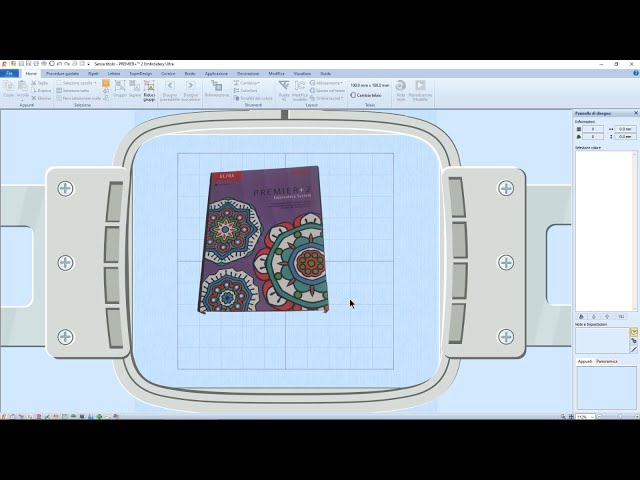Click the Gruppo icon
640x480 pixels.
120,89
